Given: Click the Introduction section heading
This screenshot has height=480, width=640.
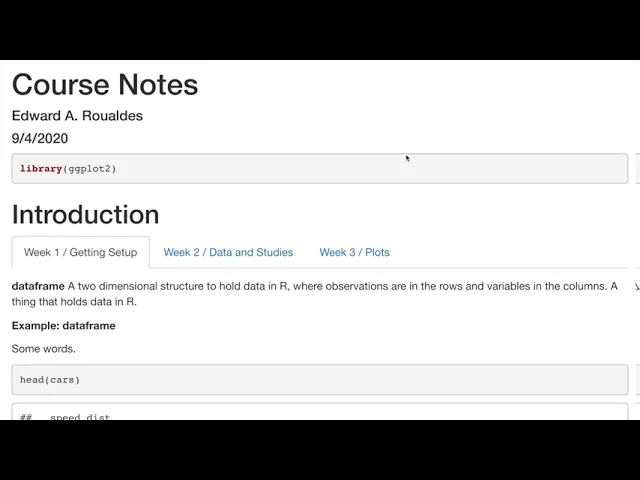Looking at the screenshot, I should click(x=85, y=214).
